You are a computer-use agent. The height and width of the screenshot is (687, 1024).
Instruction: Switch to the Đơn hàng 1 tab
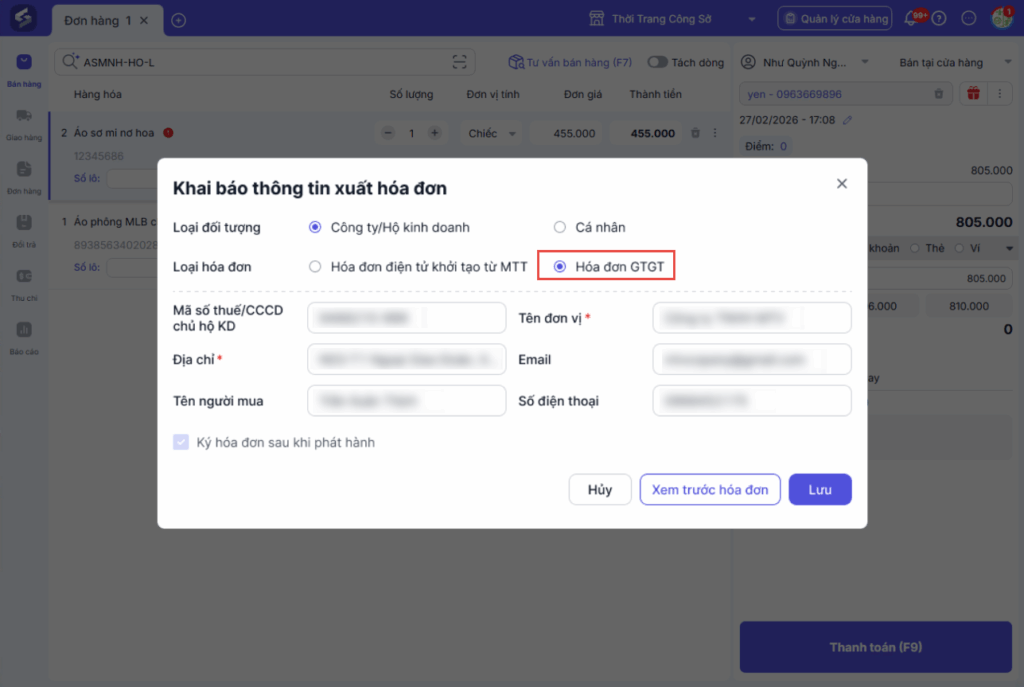[98, 20]
